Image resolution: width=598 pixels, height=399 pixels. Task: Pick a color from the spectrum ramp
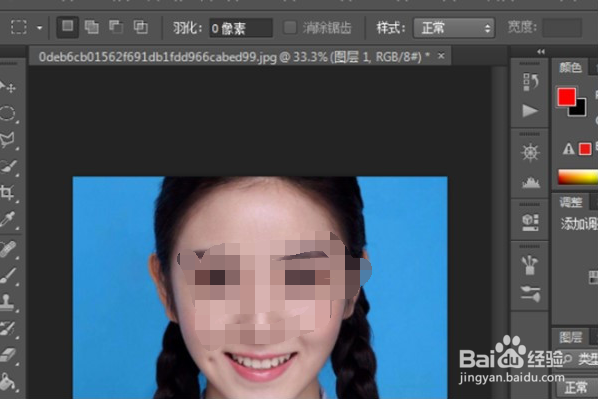coord(578,177)
